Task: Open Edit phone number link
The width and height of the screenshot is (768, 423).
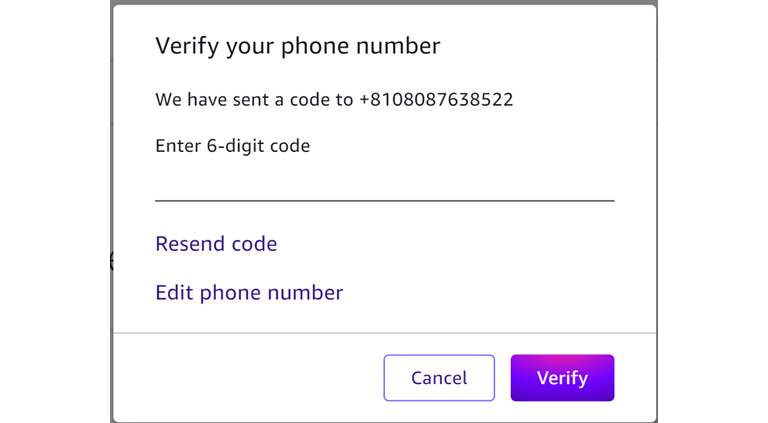Action: 249,293
